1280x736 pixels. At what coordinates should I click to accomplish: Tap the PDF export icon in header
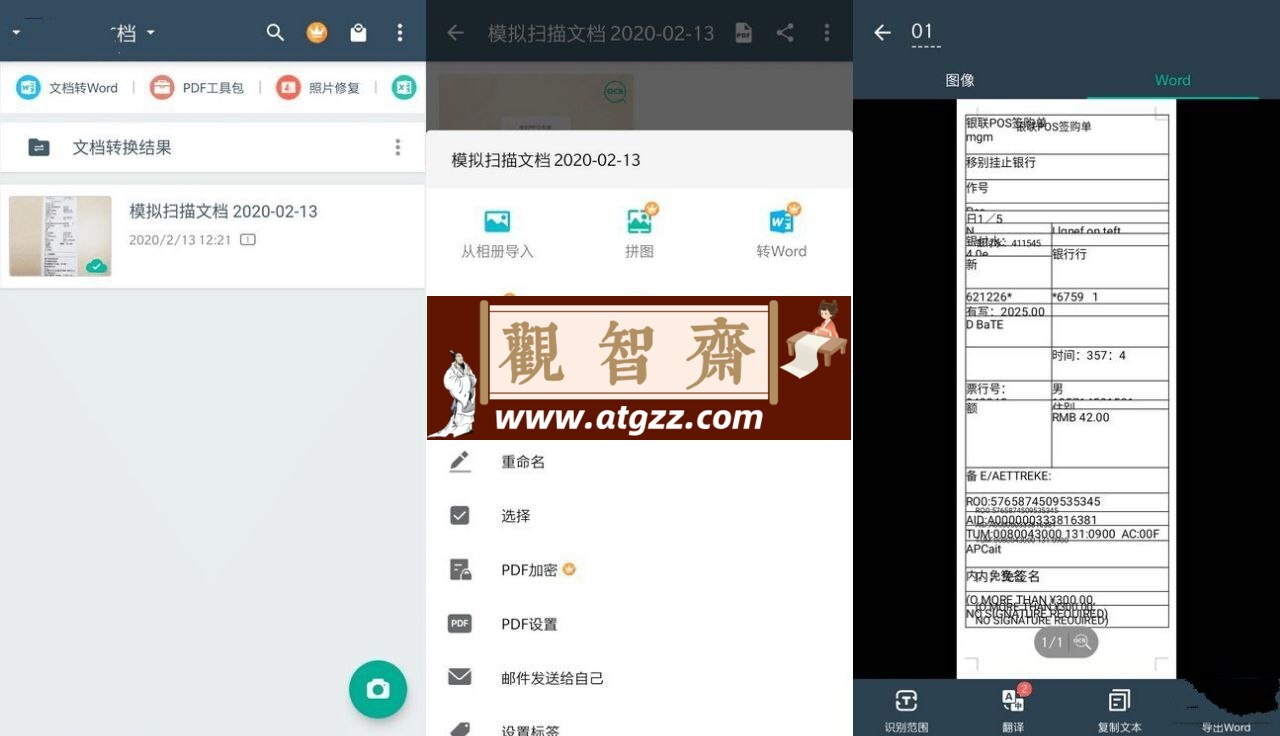point(743,33)
